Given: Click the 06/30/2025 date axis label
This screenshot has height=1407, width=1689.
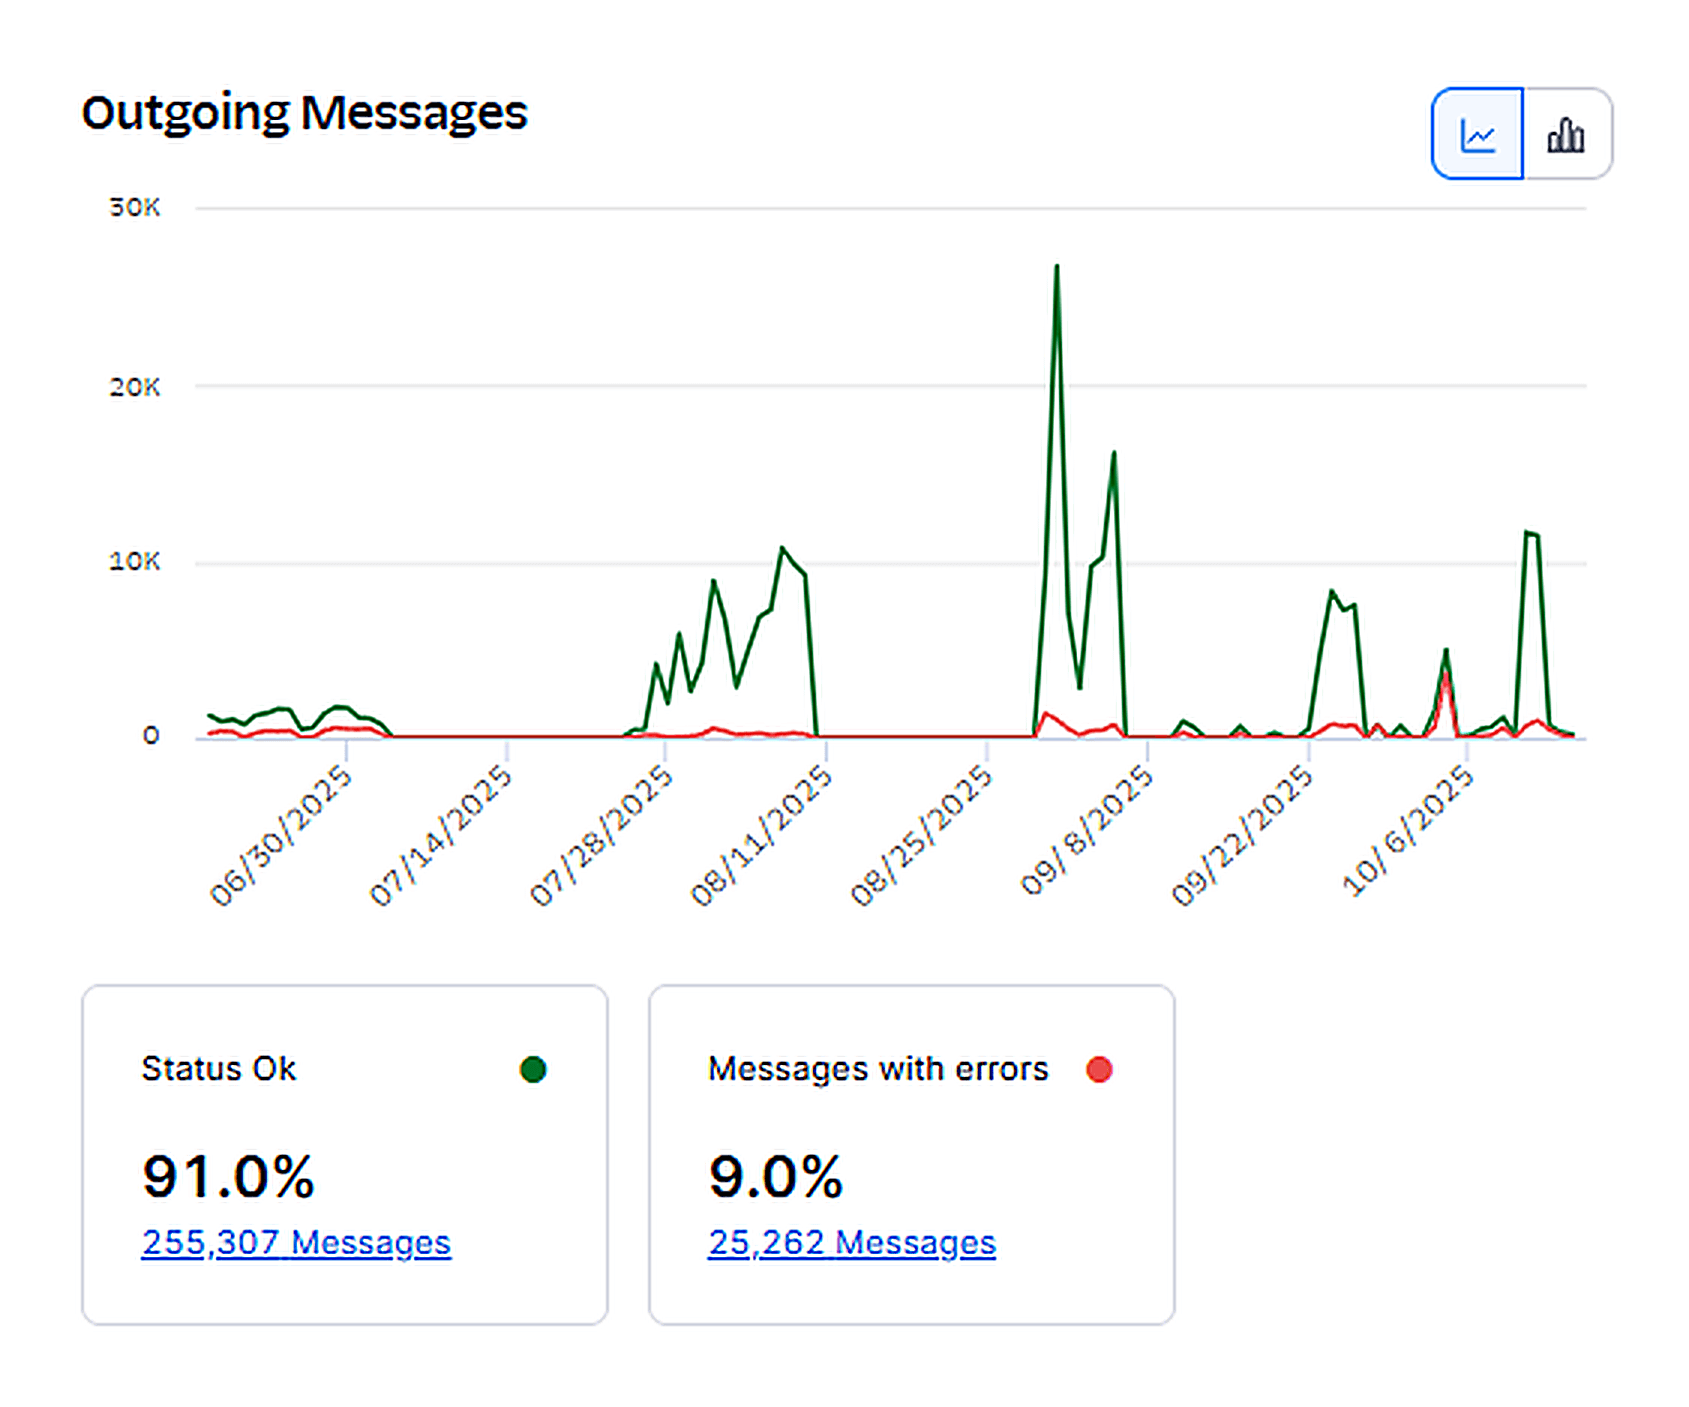Looking at the screenshot, I should [281, 836].
